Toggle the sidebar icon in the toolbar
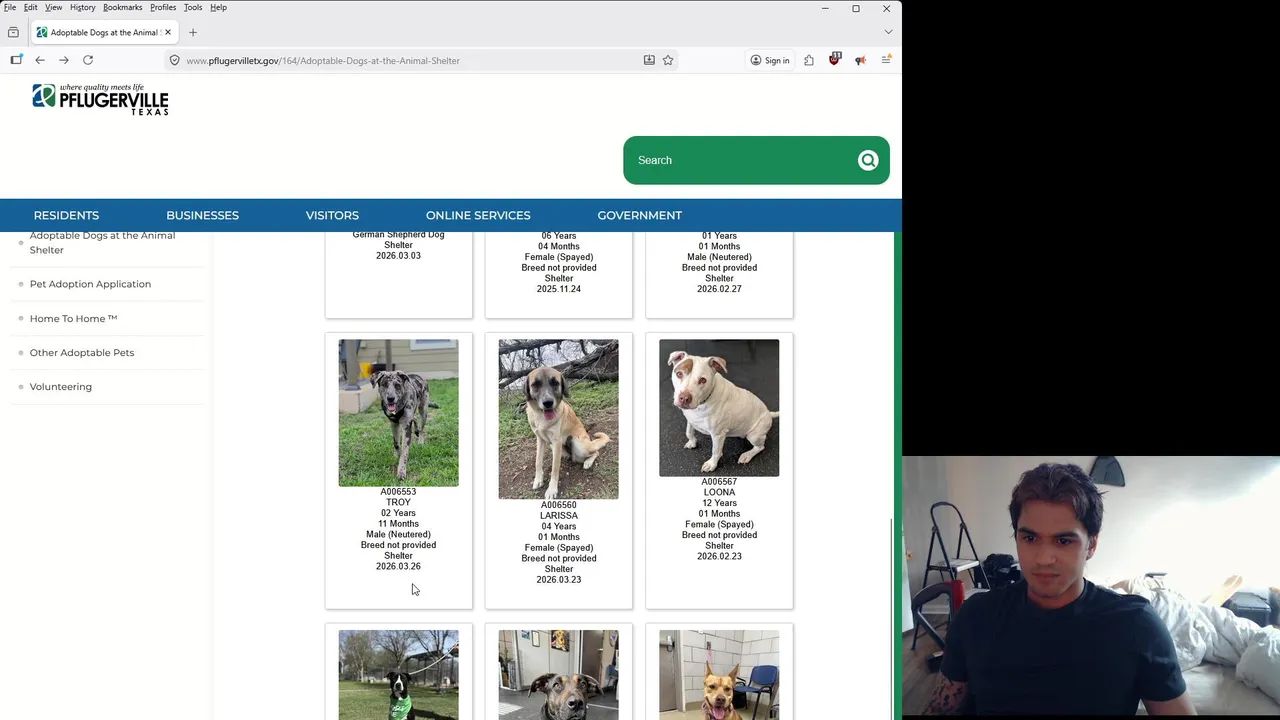 pyautogui.click(x=16, y=60)
